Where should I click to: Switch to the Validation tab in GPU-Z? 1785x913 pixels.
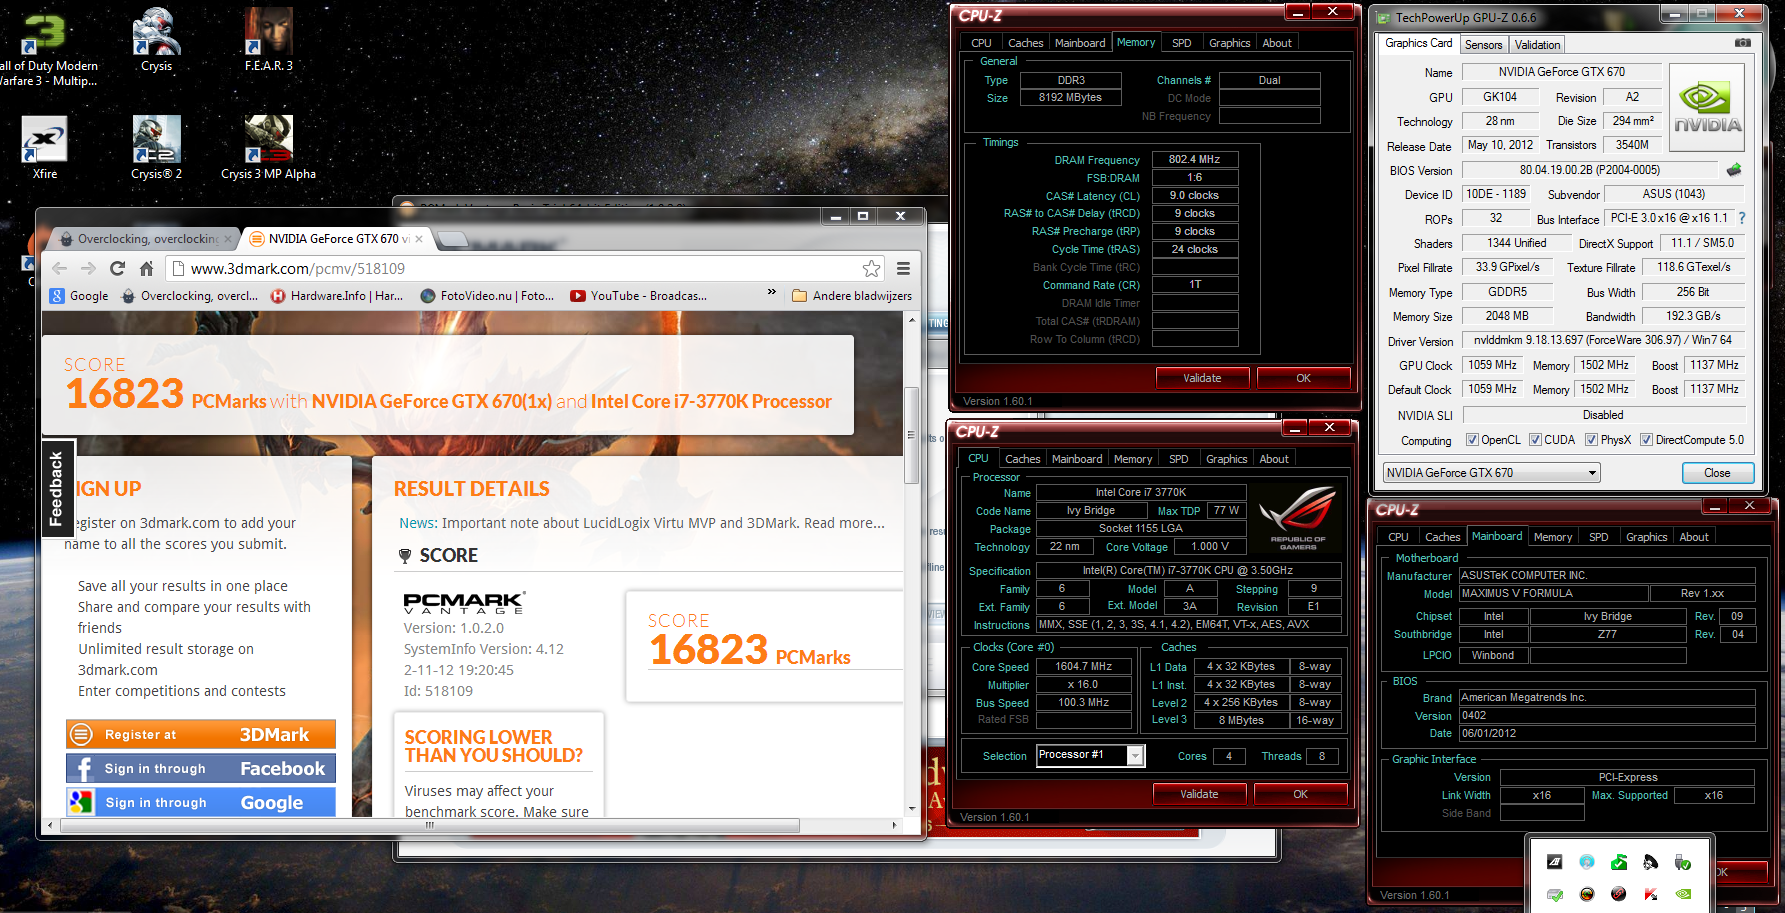[x=1537, y=45]
